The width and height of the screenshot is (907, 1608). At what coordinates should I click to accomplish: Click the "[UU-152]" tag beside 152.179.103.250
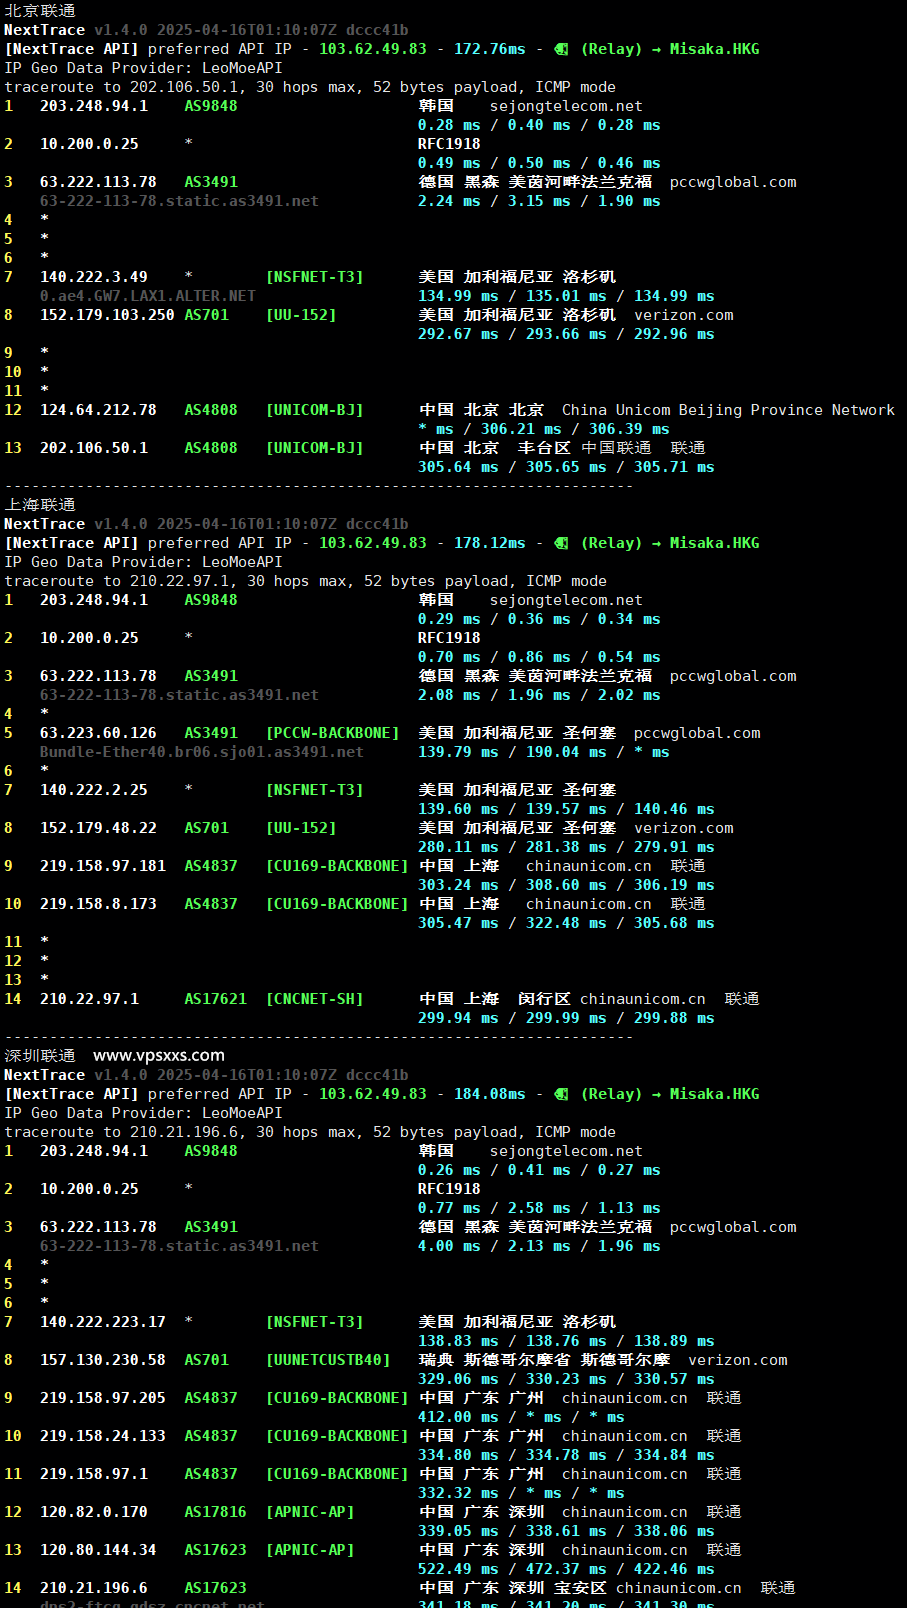pyautogui.click(x=301, y=315)
